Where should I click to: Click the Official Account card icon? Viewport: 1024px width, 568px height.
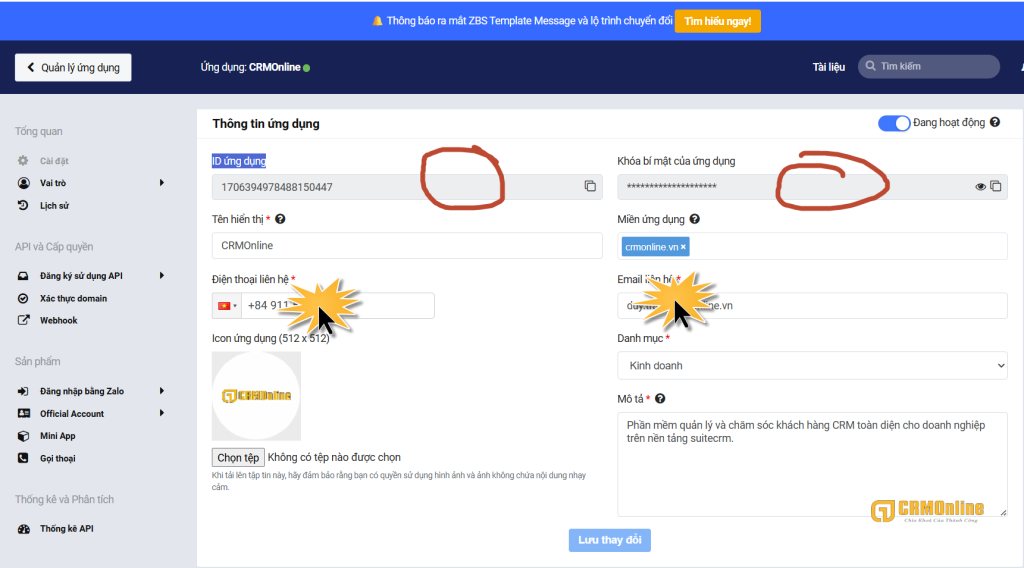click(24, 413)
